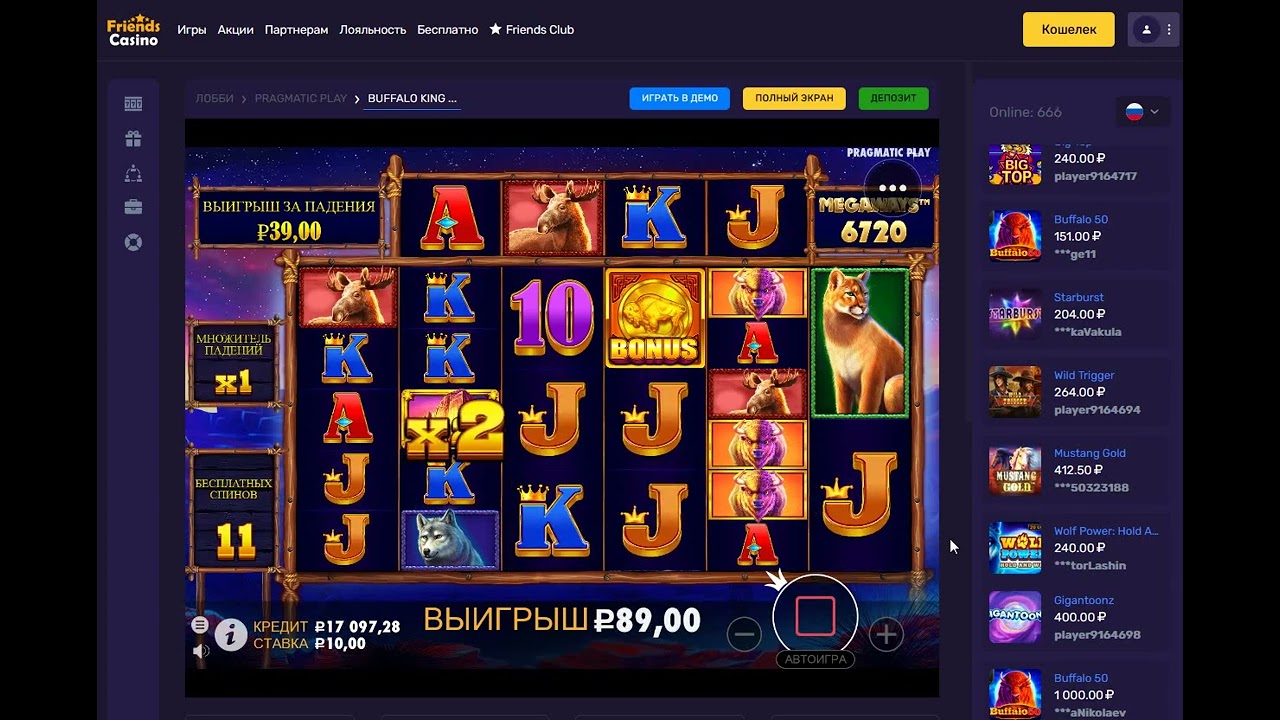Go to Pragmatic Play breadcrumb
Image resolution: width=1280 pixels, height=720 pixels.
click(300, 99)
